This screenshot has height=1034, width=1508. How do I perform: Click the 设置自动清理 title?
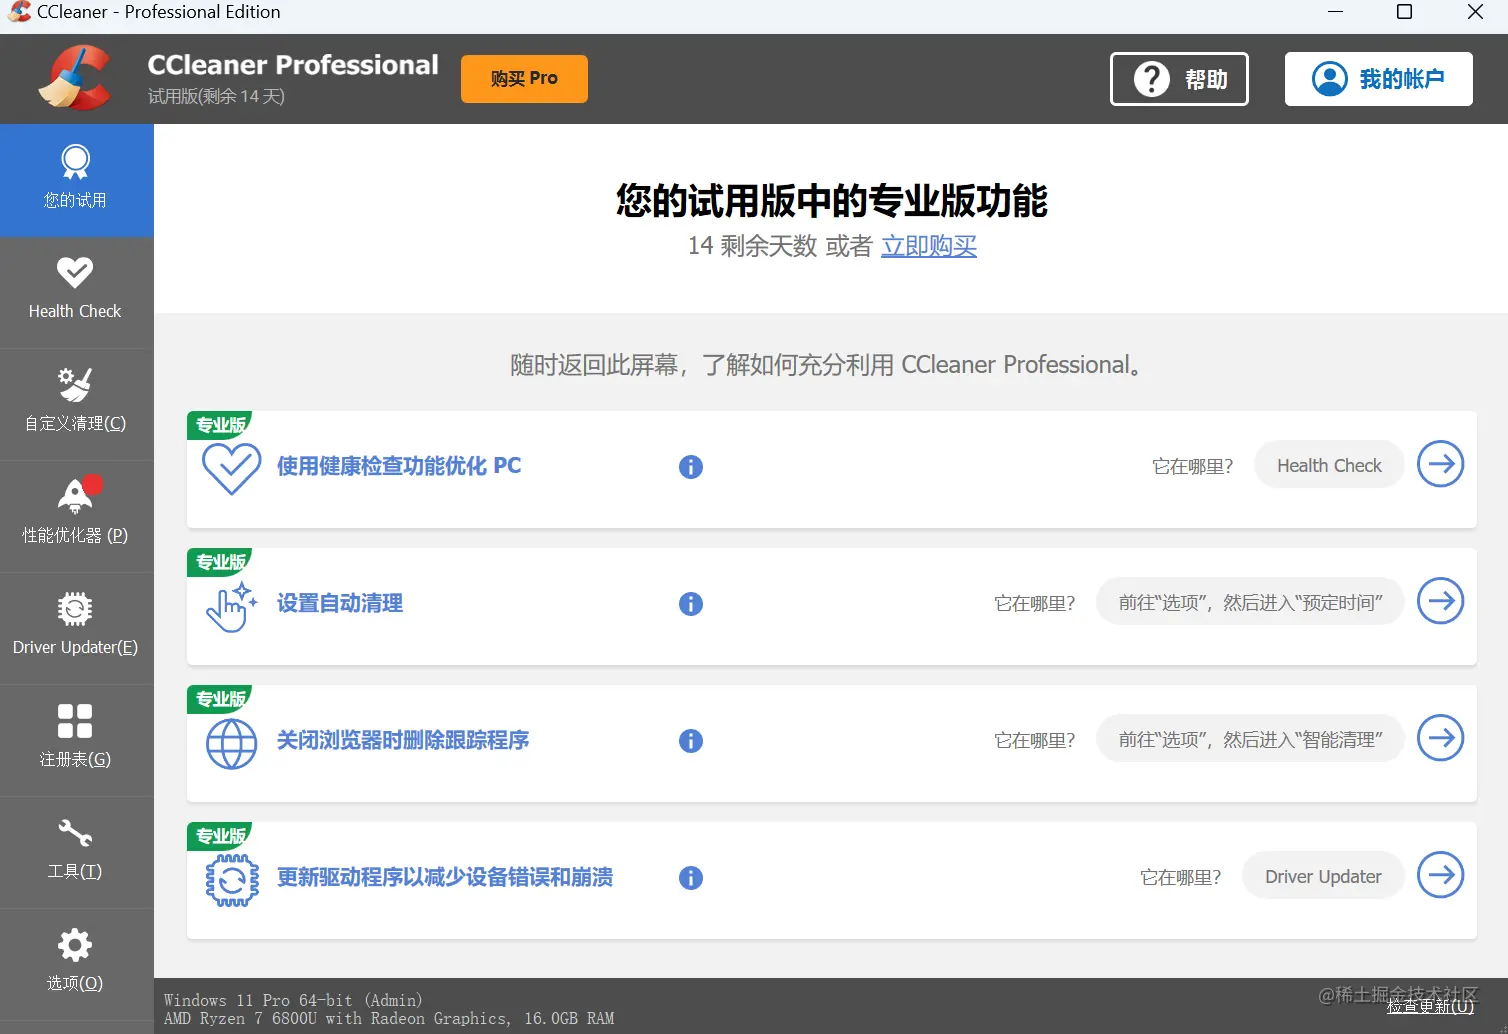pos(340,603)
